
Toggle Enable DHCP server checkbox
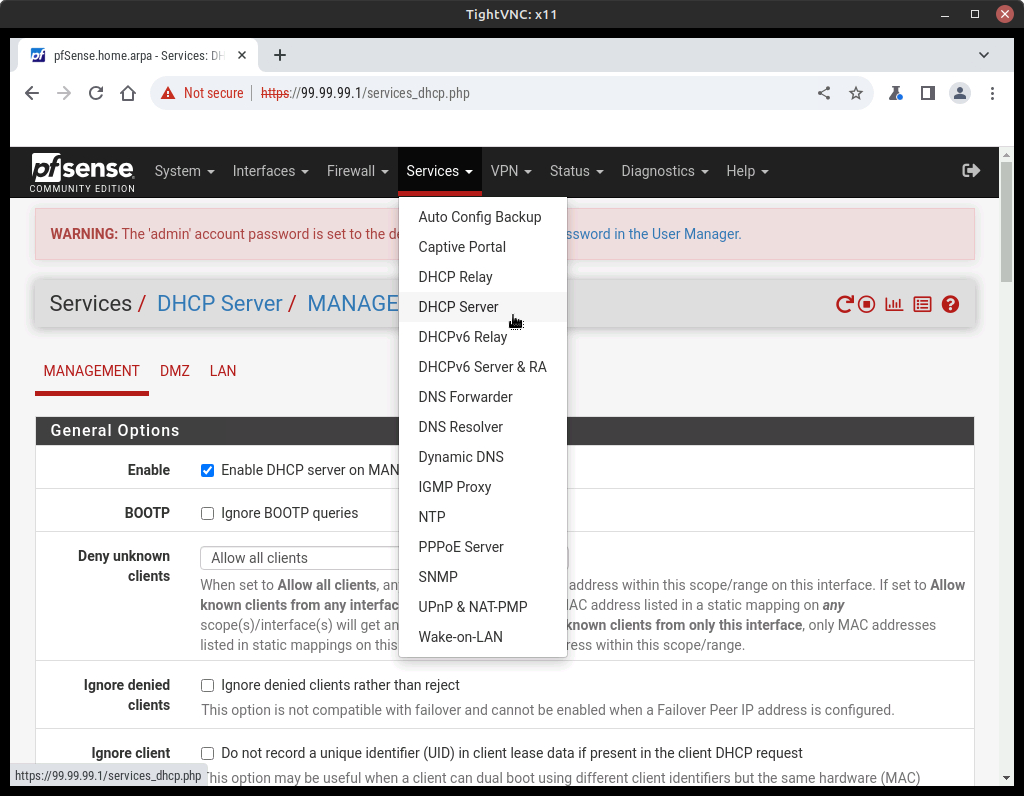pos(207,471)
